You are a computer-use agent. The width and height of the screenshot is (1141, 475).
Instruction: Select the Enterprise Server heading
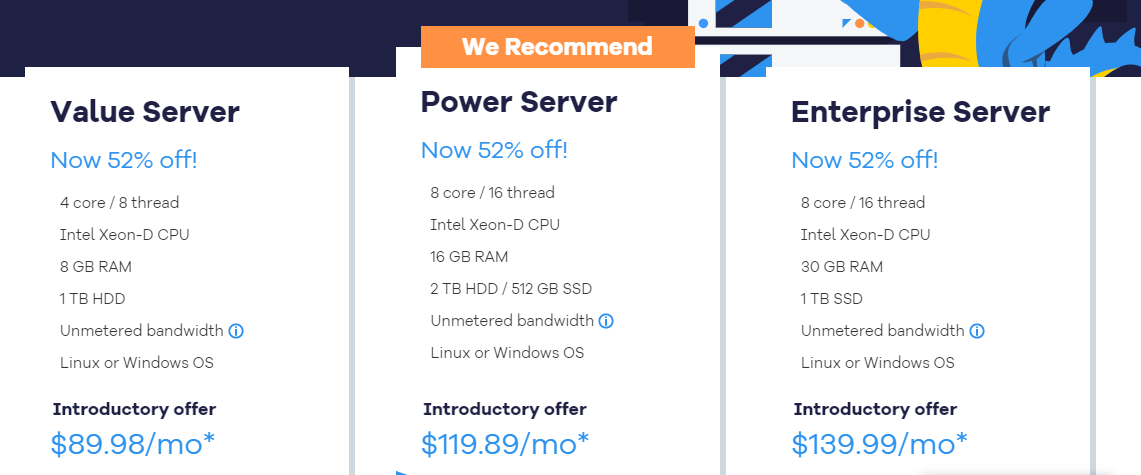coord(921,112)
